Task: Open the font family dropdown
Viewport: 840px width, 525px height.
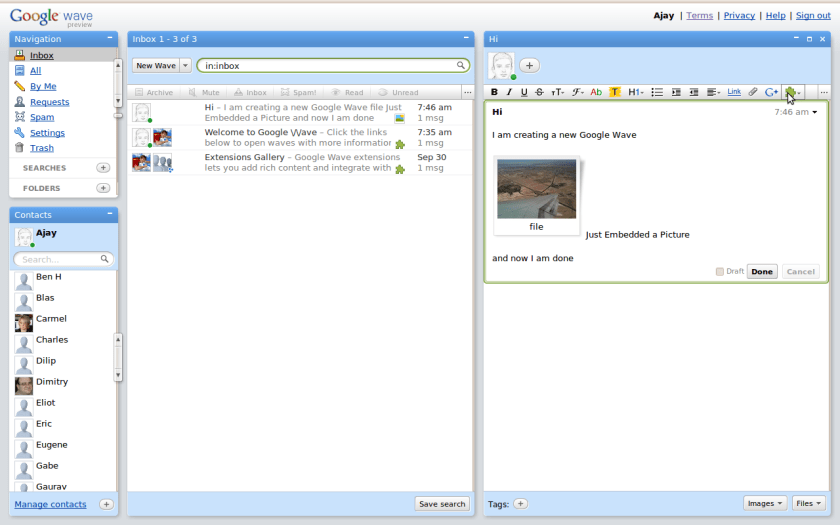Action: point(577,92)
